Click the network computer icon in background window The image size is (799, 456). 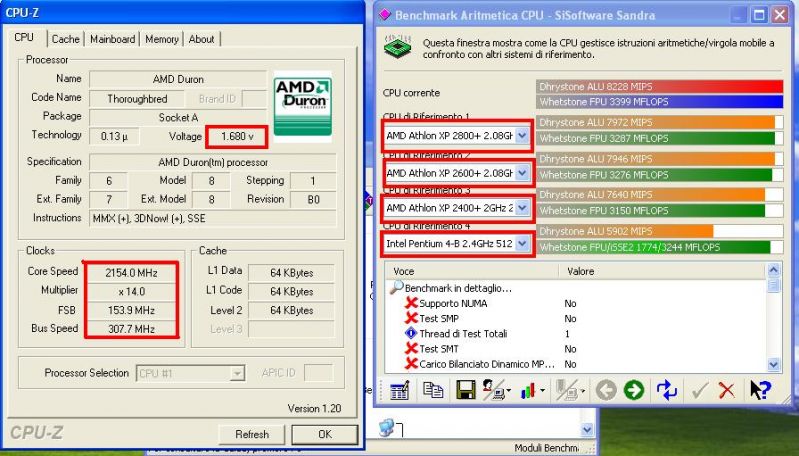tap(389, 428)
